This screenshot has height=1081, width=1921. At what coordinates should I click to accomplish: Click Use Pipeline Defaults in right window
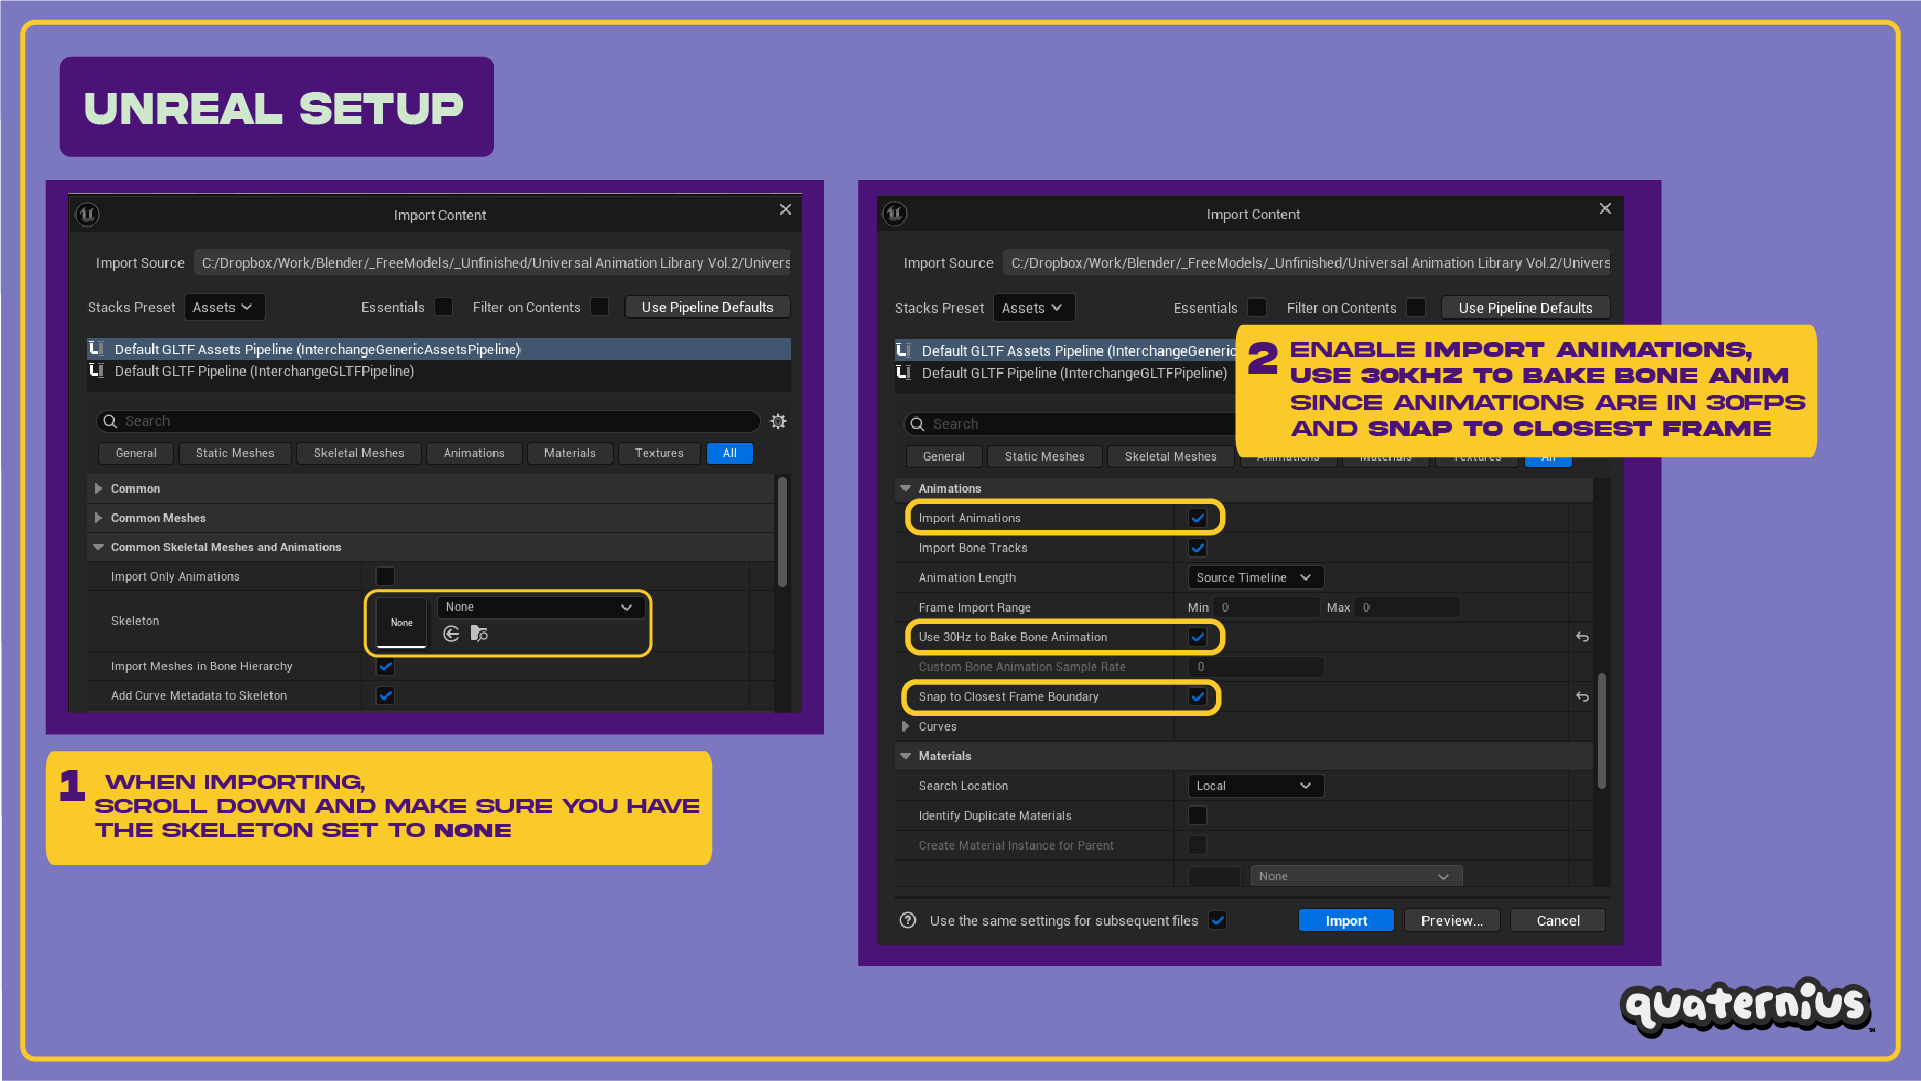[1526, 308]
